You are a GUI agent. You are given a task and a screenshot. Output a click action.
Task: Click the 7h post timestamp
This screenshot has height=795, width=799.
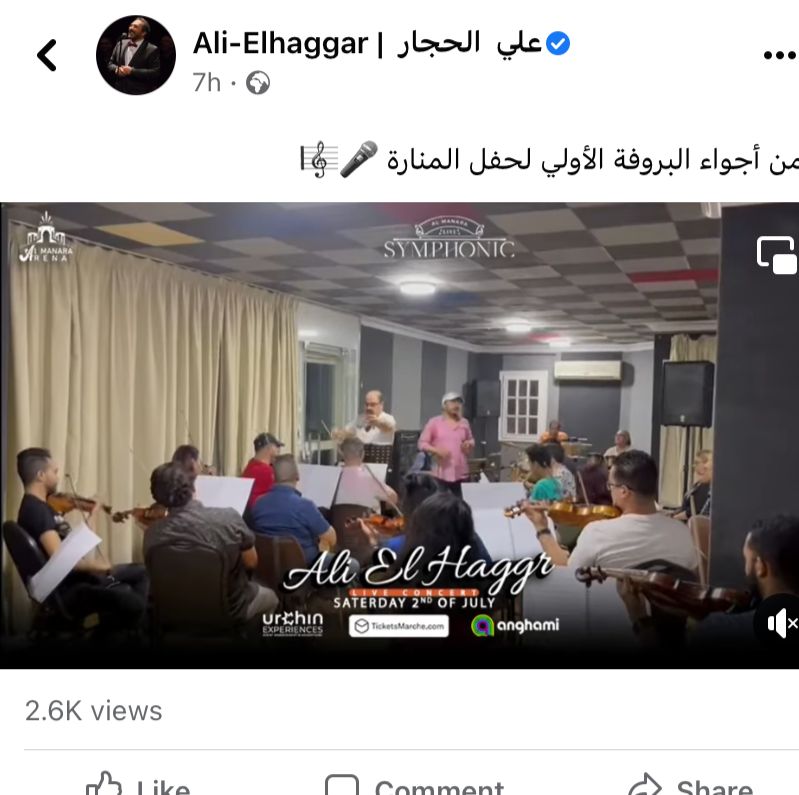tap(207, 83)
